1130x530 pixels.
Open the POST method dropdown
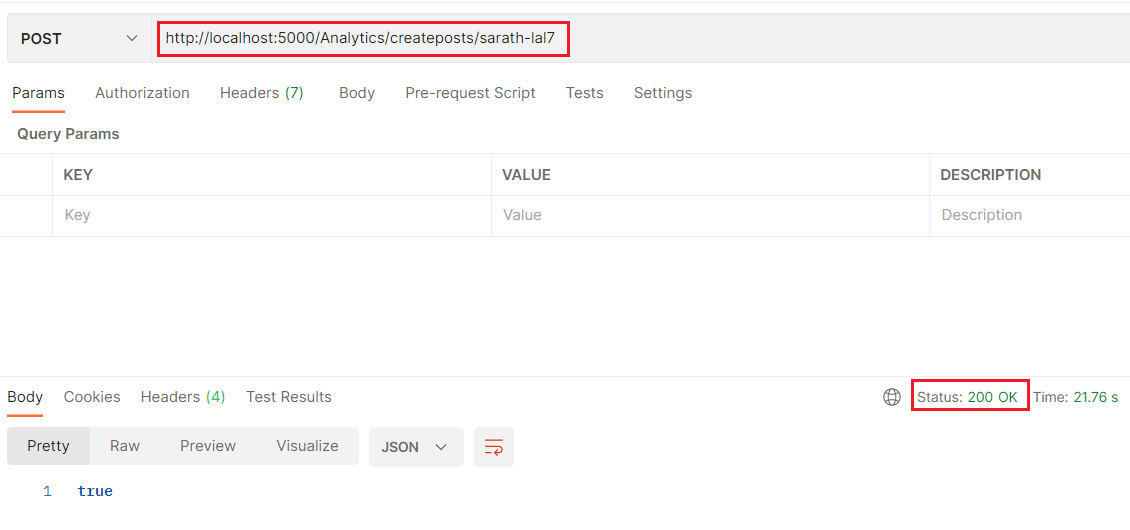click(79, 38)
